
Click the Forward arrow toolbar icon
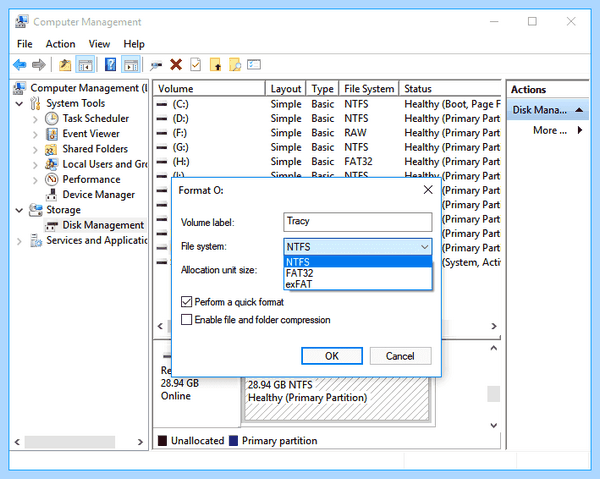coord(39,65)
